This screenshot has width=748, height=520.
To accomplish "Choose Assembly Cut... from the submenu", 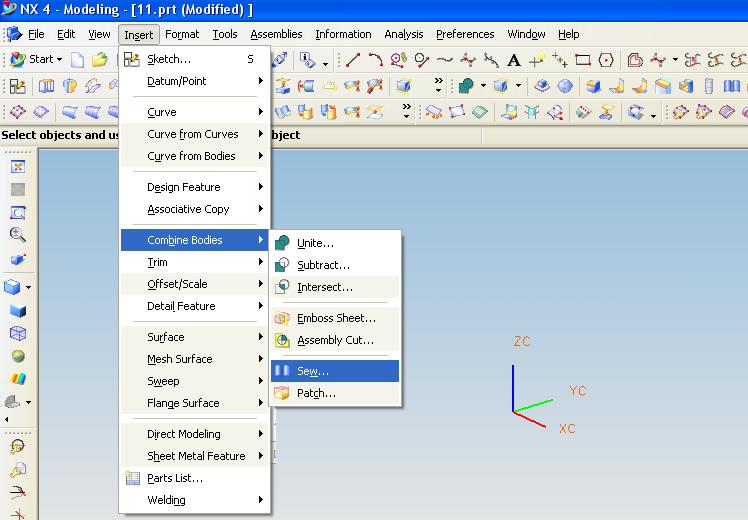I will (x=335, y=340).
